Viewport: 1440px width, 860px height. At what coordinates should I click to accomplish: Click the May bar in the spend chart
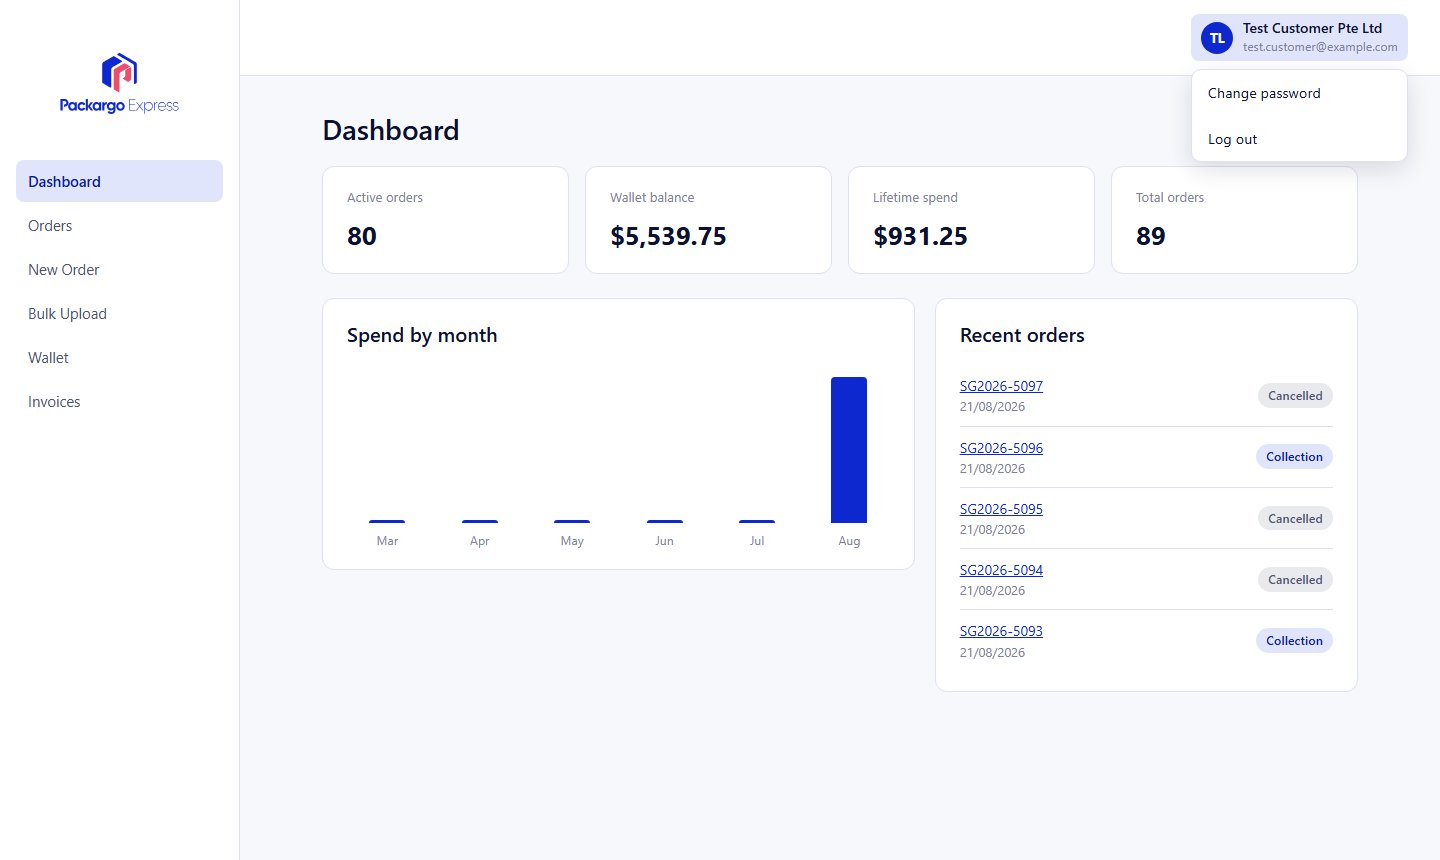[572, 521]
